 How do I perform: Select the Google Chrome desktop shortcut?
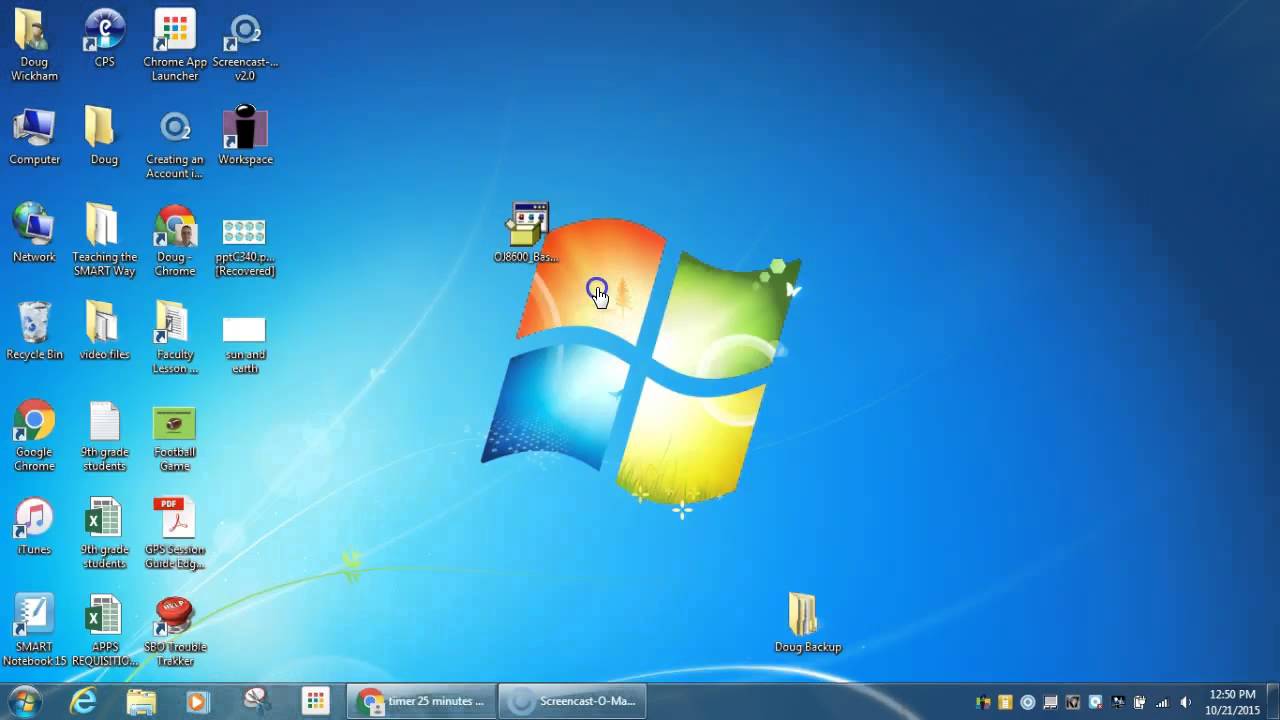point(34,437)
